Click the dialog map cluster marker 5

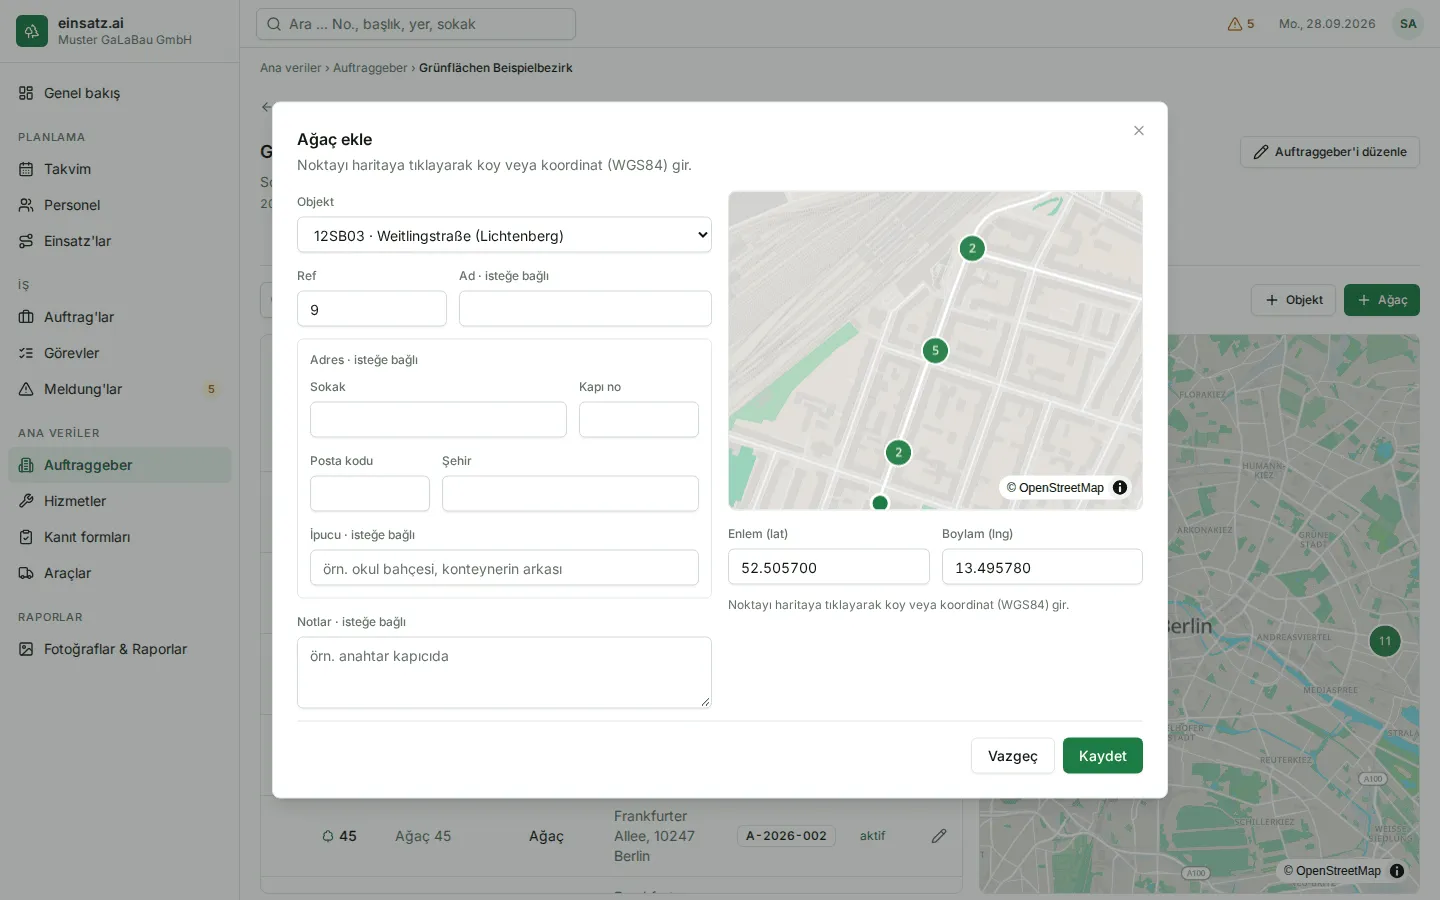click(935, 351)
